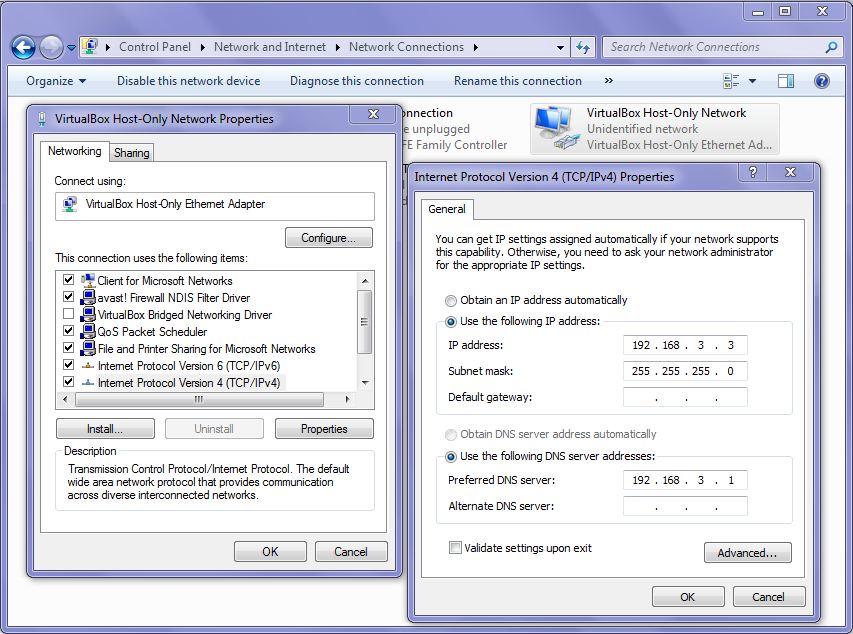853x634 pixels.
Task: Click the change view icon in toolbar
Action: click(x=731, y=81)
